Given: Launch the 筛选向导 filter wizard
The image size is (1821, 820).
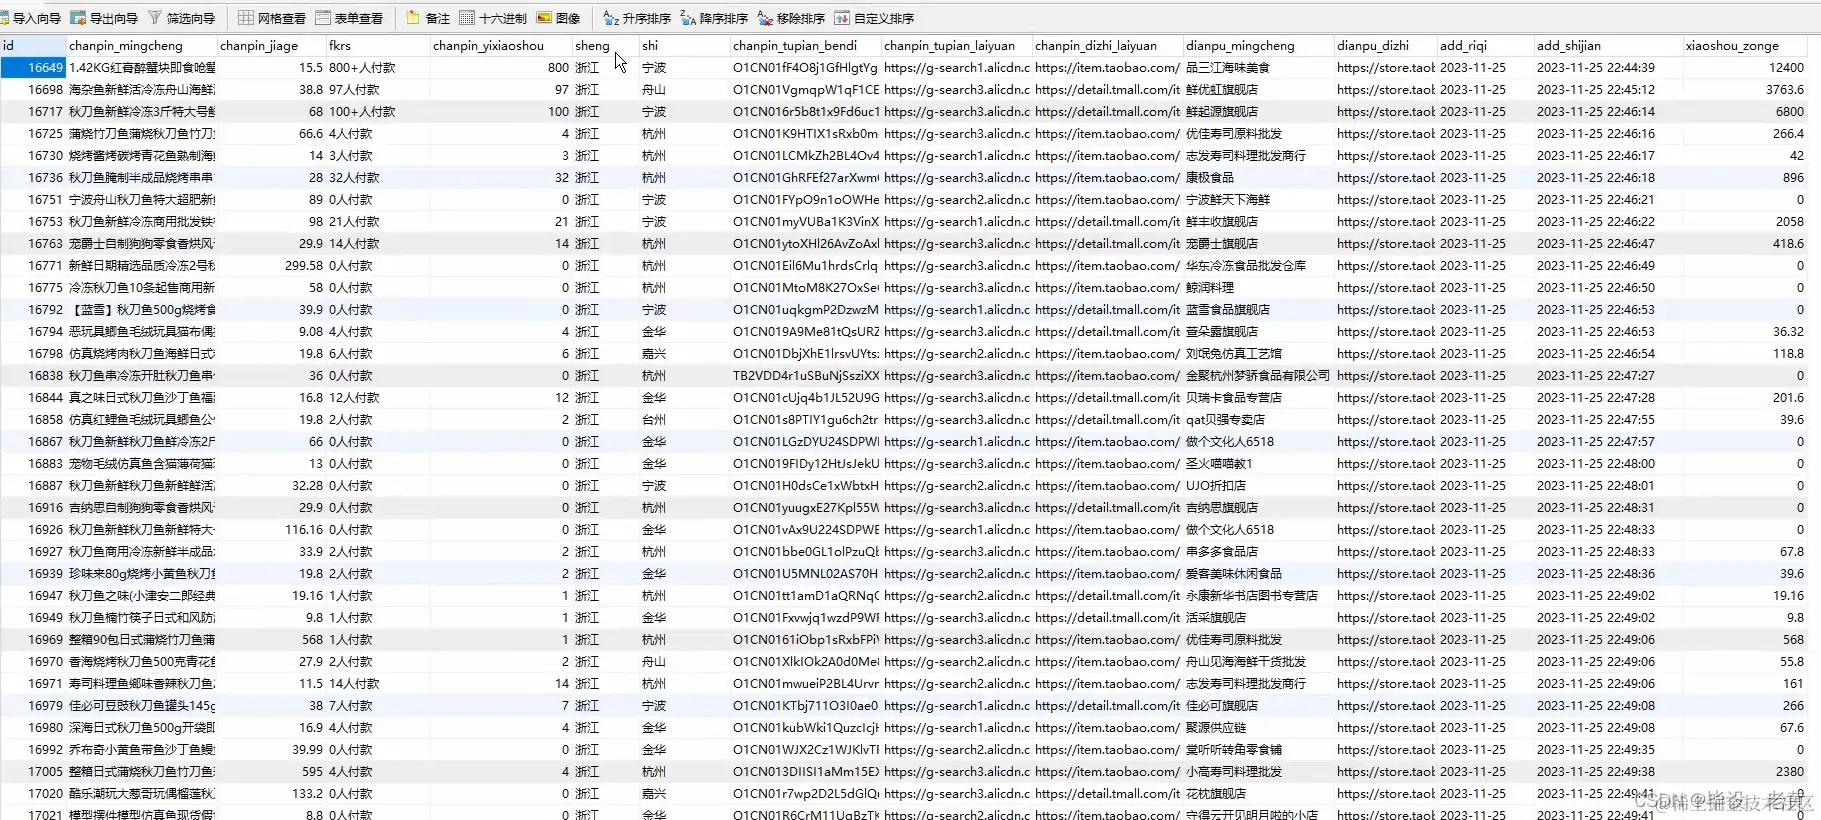Looking at the screenshot, I should coord(181,18).
